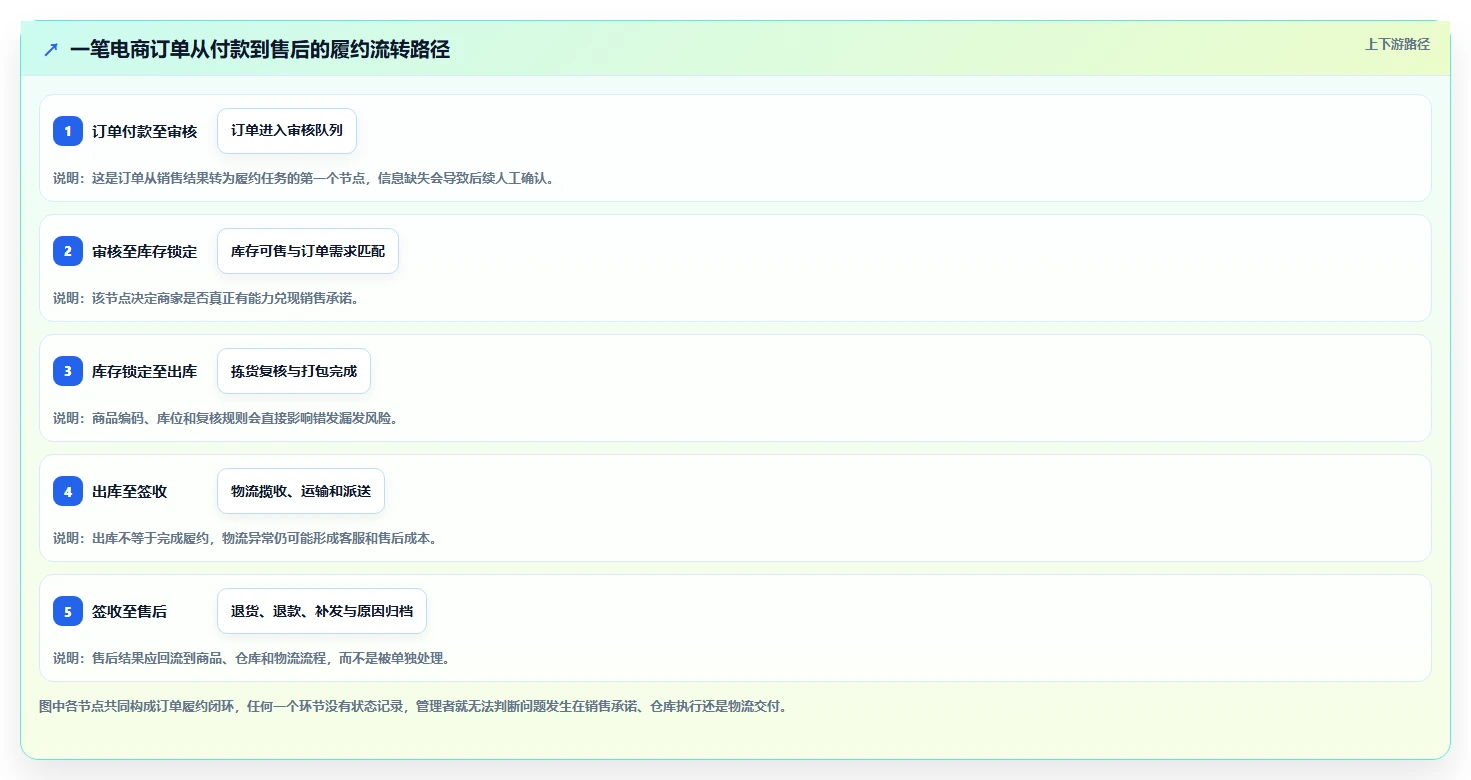This screenshot has width=1471, height=780.
Task: Click the 签收至售后 step label
Action: (x=130, y=611)
